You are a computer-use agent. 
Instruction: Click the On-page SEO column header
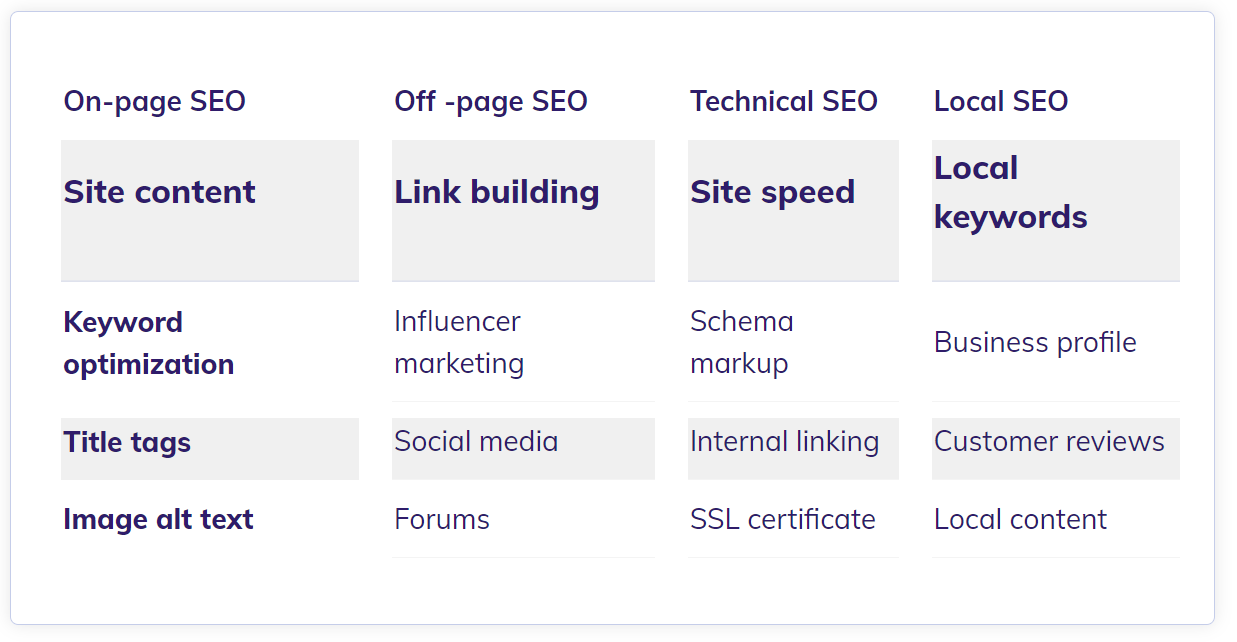click(154, 101)
